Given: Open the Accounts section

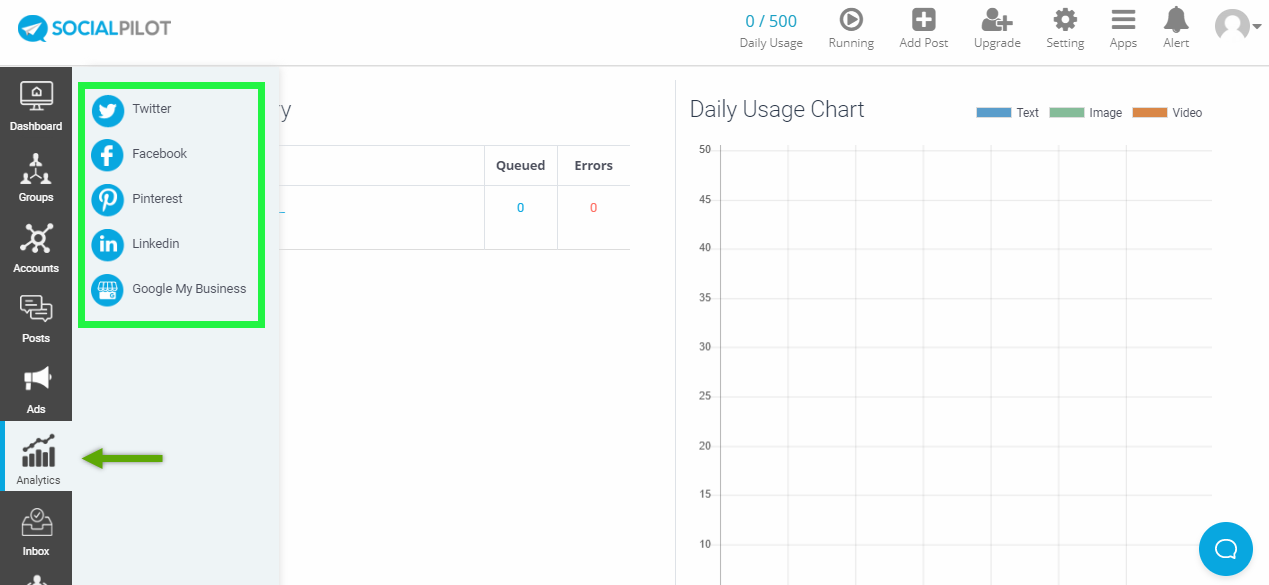Looking at the screenshot, I should [x=36, y=247].
